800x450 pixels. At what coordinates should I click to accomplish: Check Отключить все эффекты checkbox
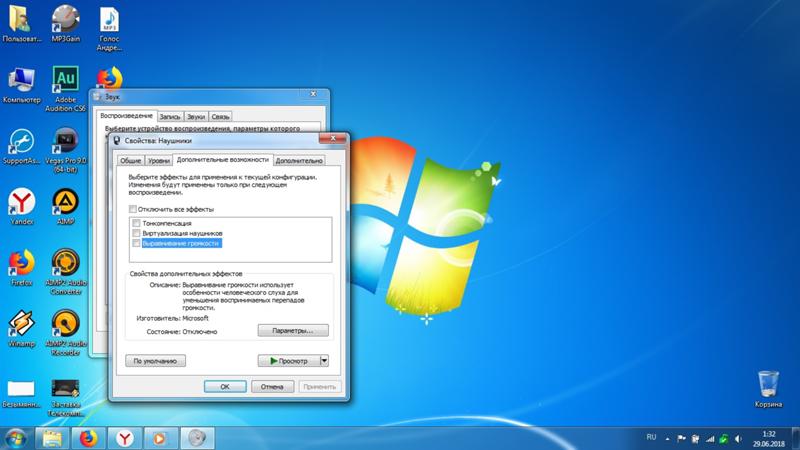(133, 209)
